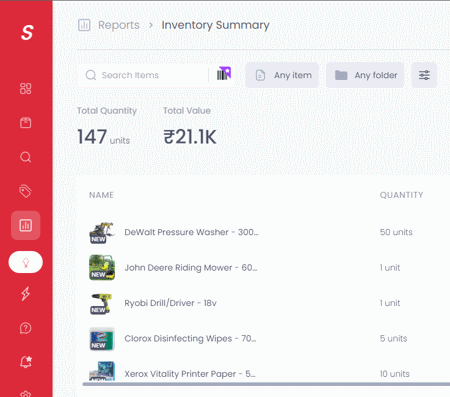Image resolution: width=450 pixels, height=397 pixels.
Task: Select 'DeWalt Pressure Washer - 300...' row name
Action: tap(191, 232)
